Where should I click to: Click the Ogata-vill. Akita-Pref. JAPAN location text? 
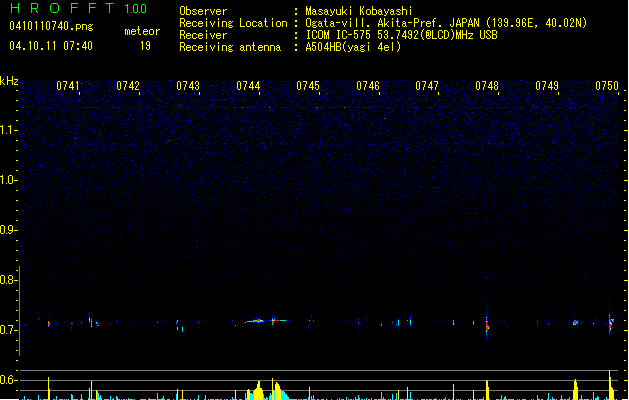click(x=446, y=23)
